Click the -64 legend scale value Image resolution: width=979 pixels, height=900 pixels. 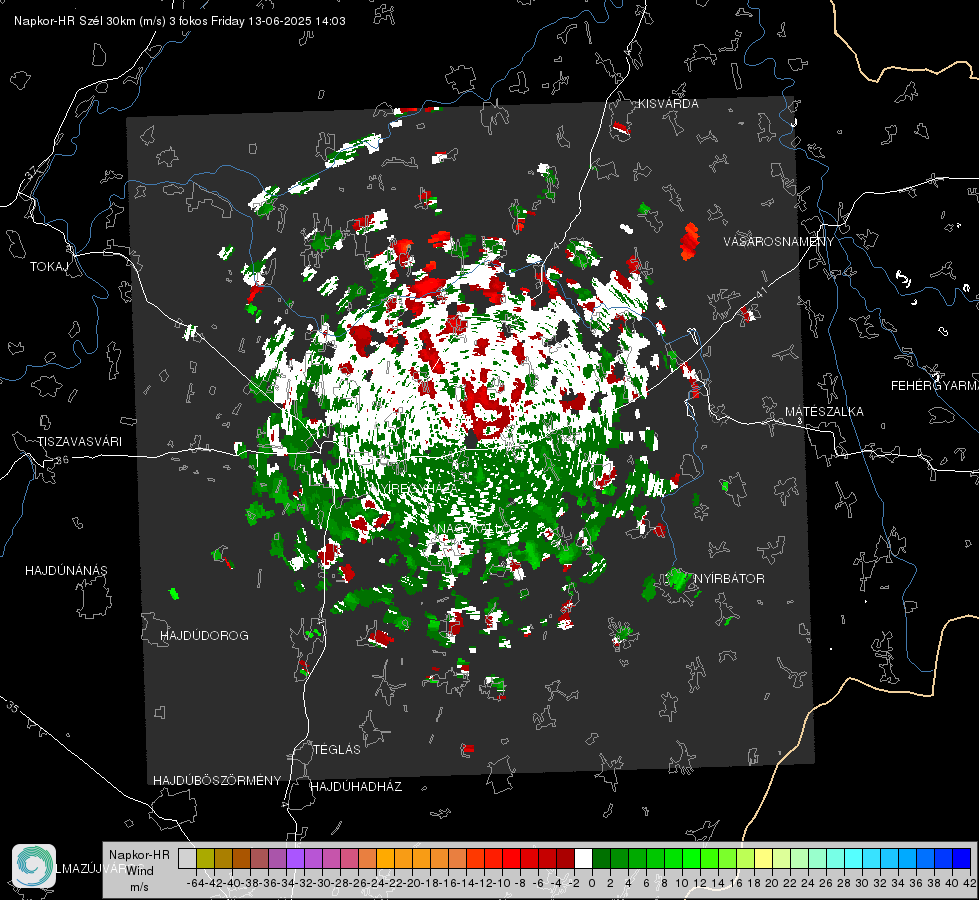pos(196,883)
